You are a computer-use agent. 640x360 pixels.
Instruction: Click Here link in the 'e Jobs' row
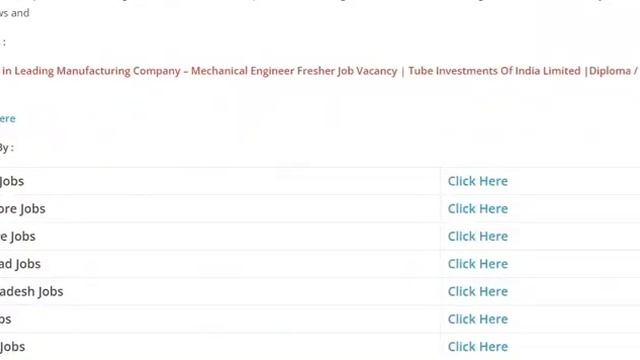(478, 236)
